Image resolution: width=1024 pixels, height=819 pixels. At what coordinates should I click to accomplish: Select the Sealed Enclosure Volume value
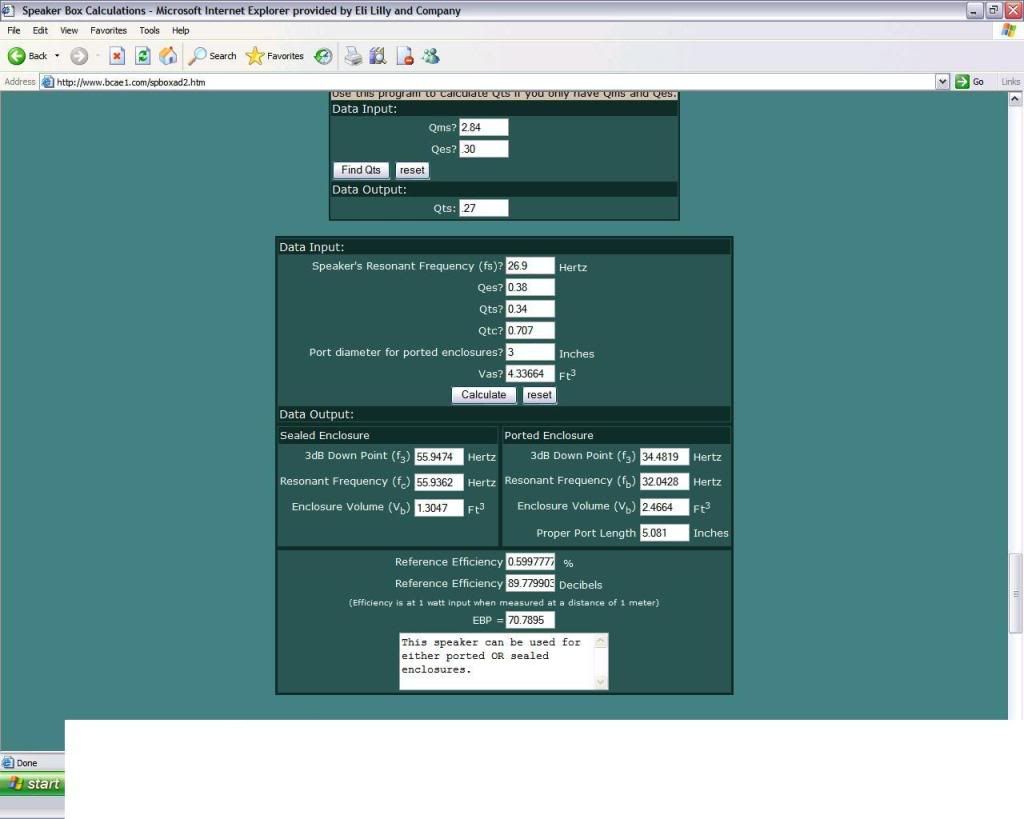439,507
